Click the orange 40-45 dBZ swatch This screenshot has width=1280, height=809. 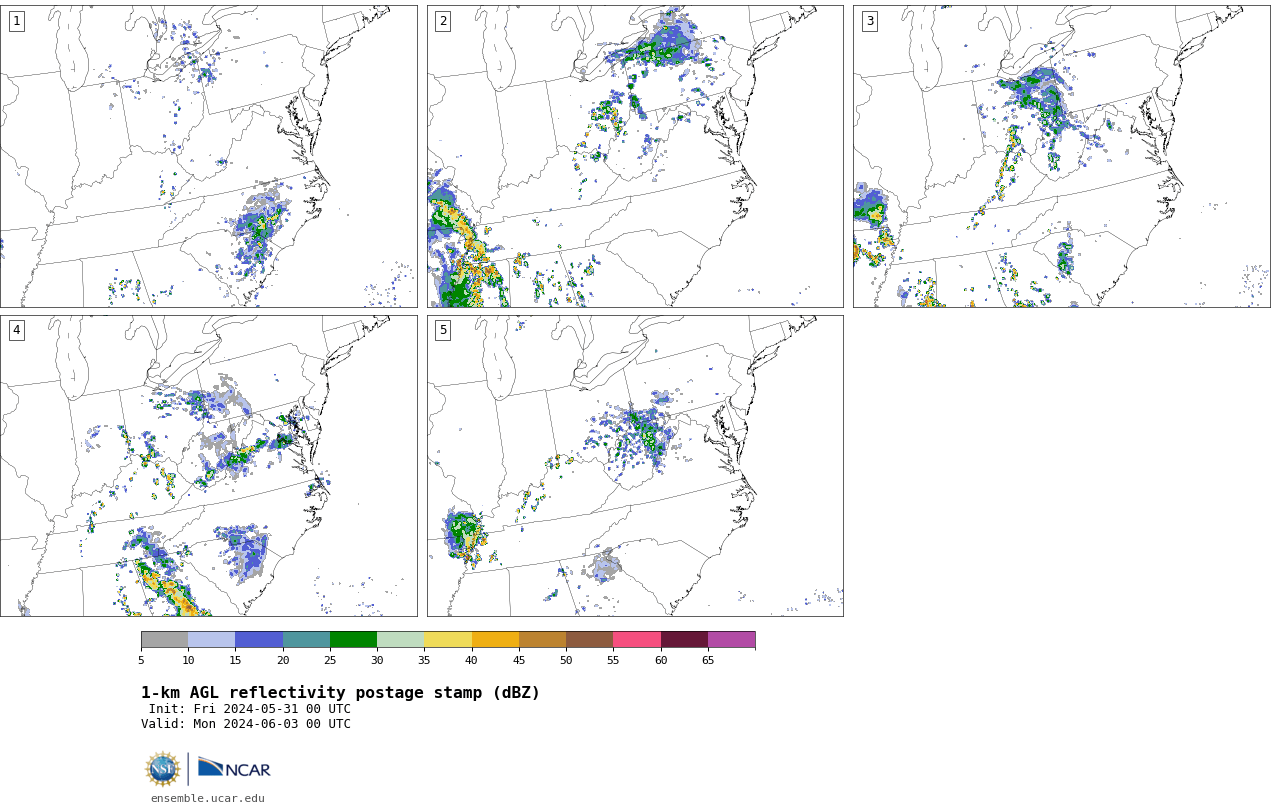pyautogui.click(x=495, y=640)
